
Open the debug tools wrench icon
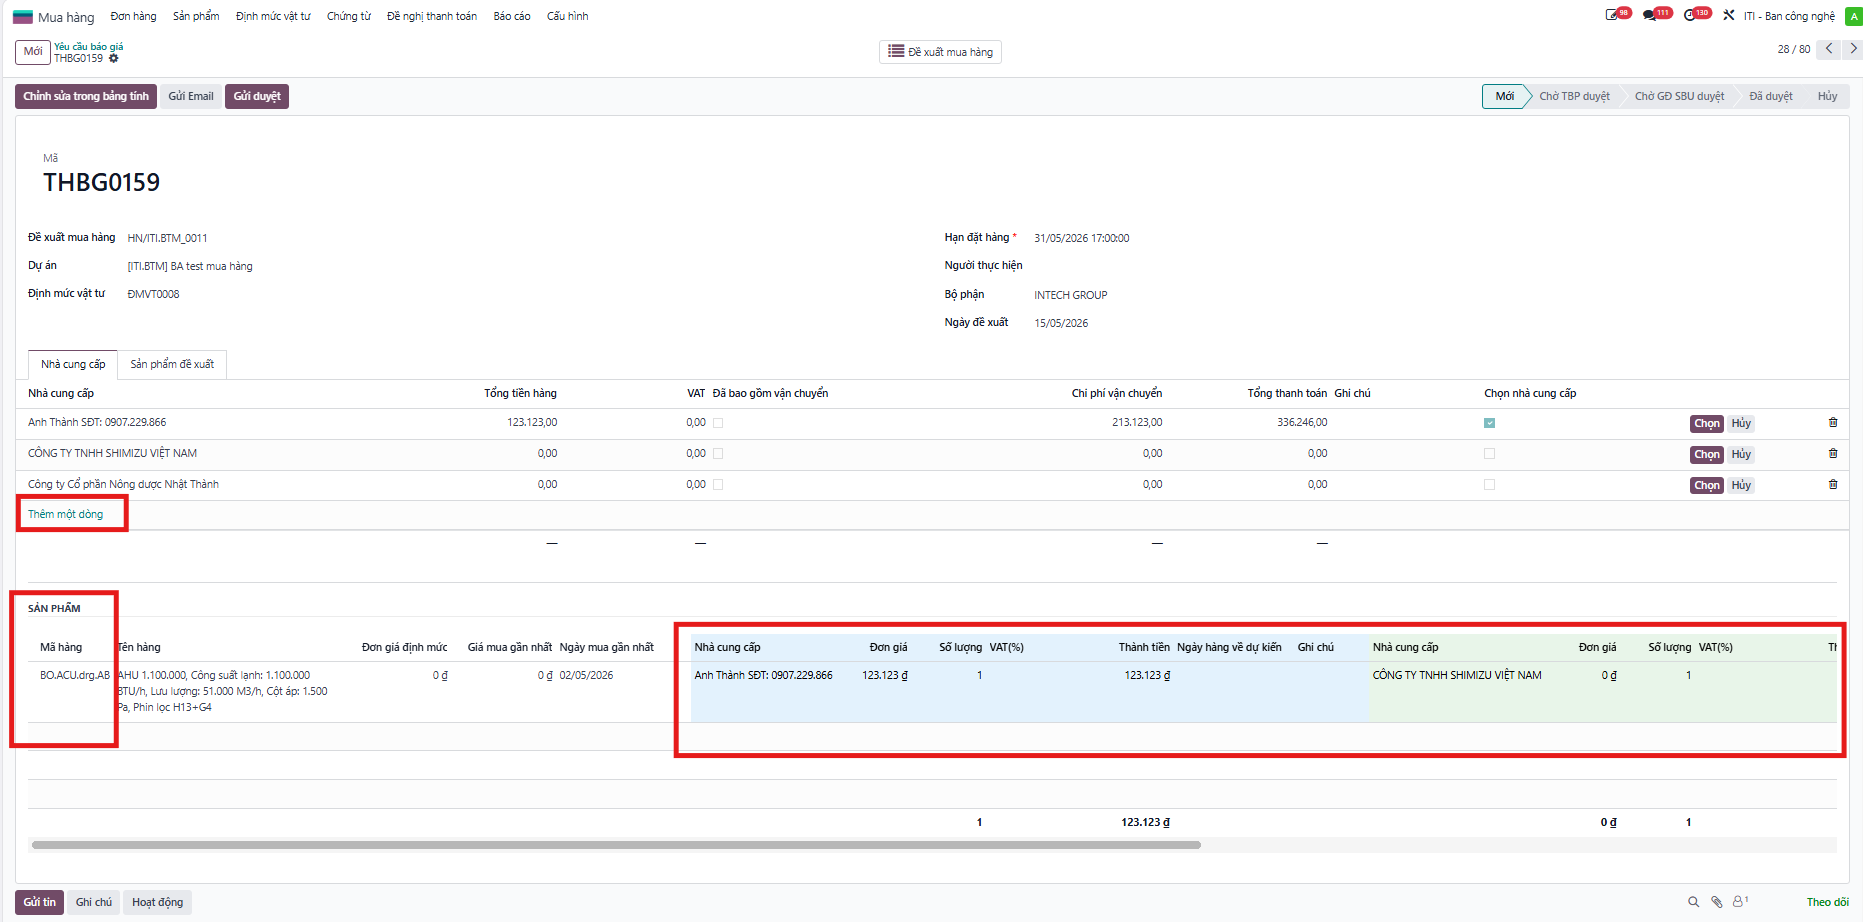[1729, 15]
